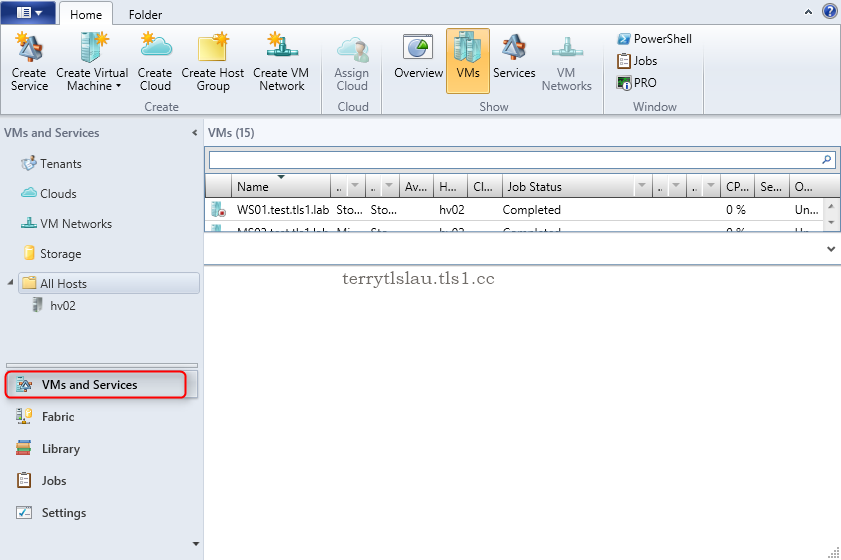Screen dimensions: 841x560
Task: Open the Help icon
Action: [x=830, y=11]
